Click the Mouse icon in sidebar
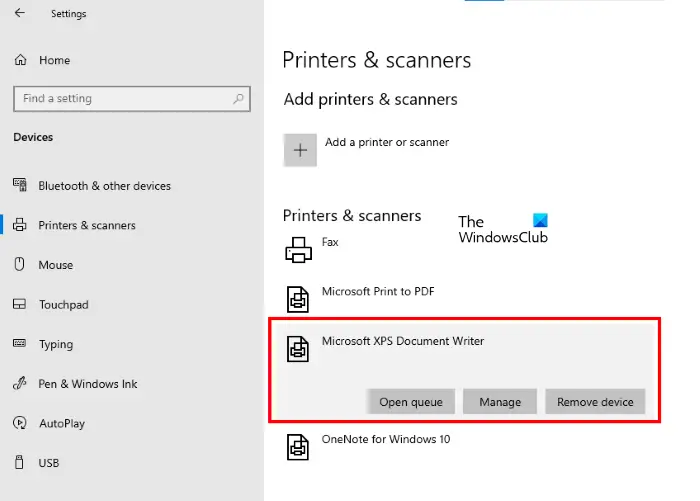The height and width of the screenshot is (501, 700). [20, 264]
